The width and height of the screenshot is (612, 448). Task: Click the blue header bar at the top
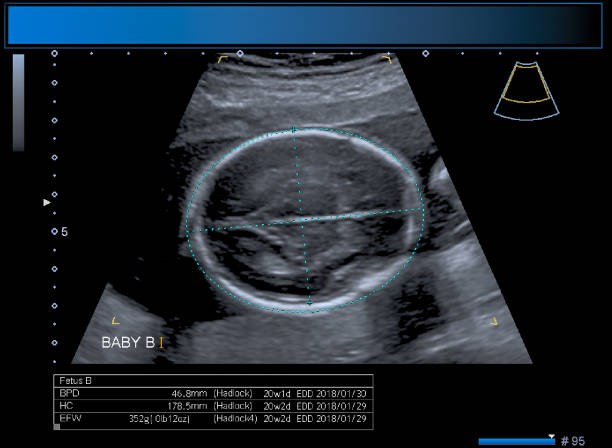pyautogui.click(x=305, y=25)
